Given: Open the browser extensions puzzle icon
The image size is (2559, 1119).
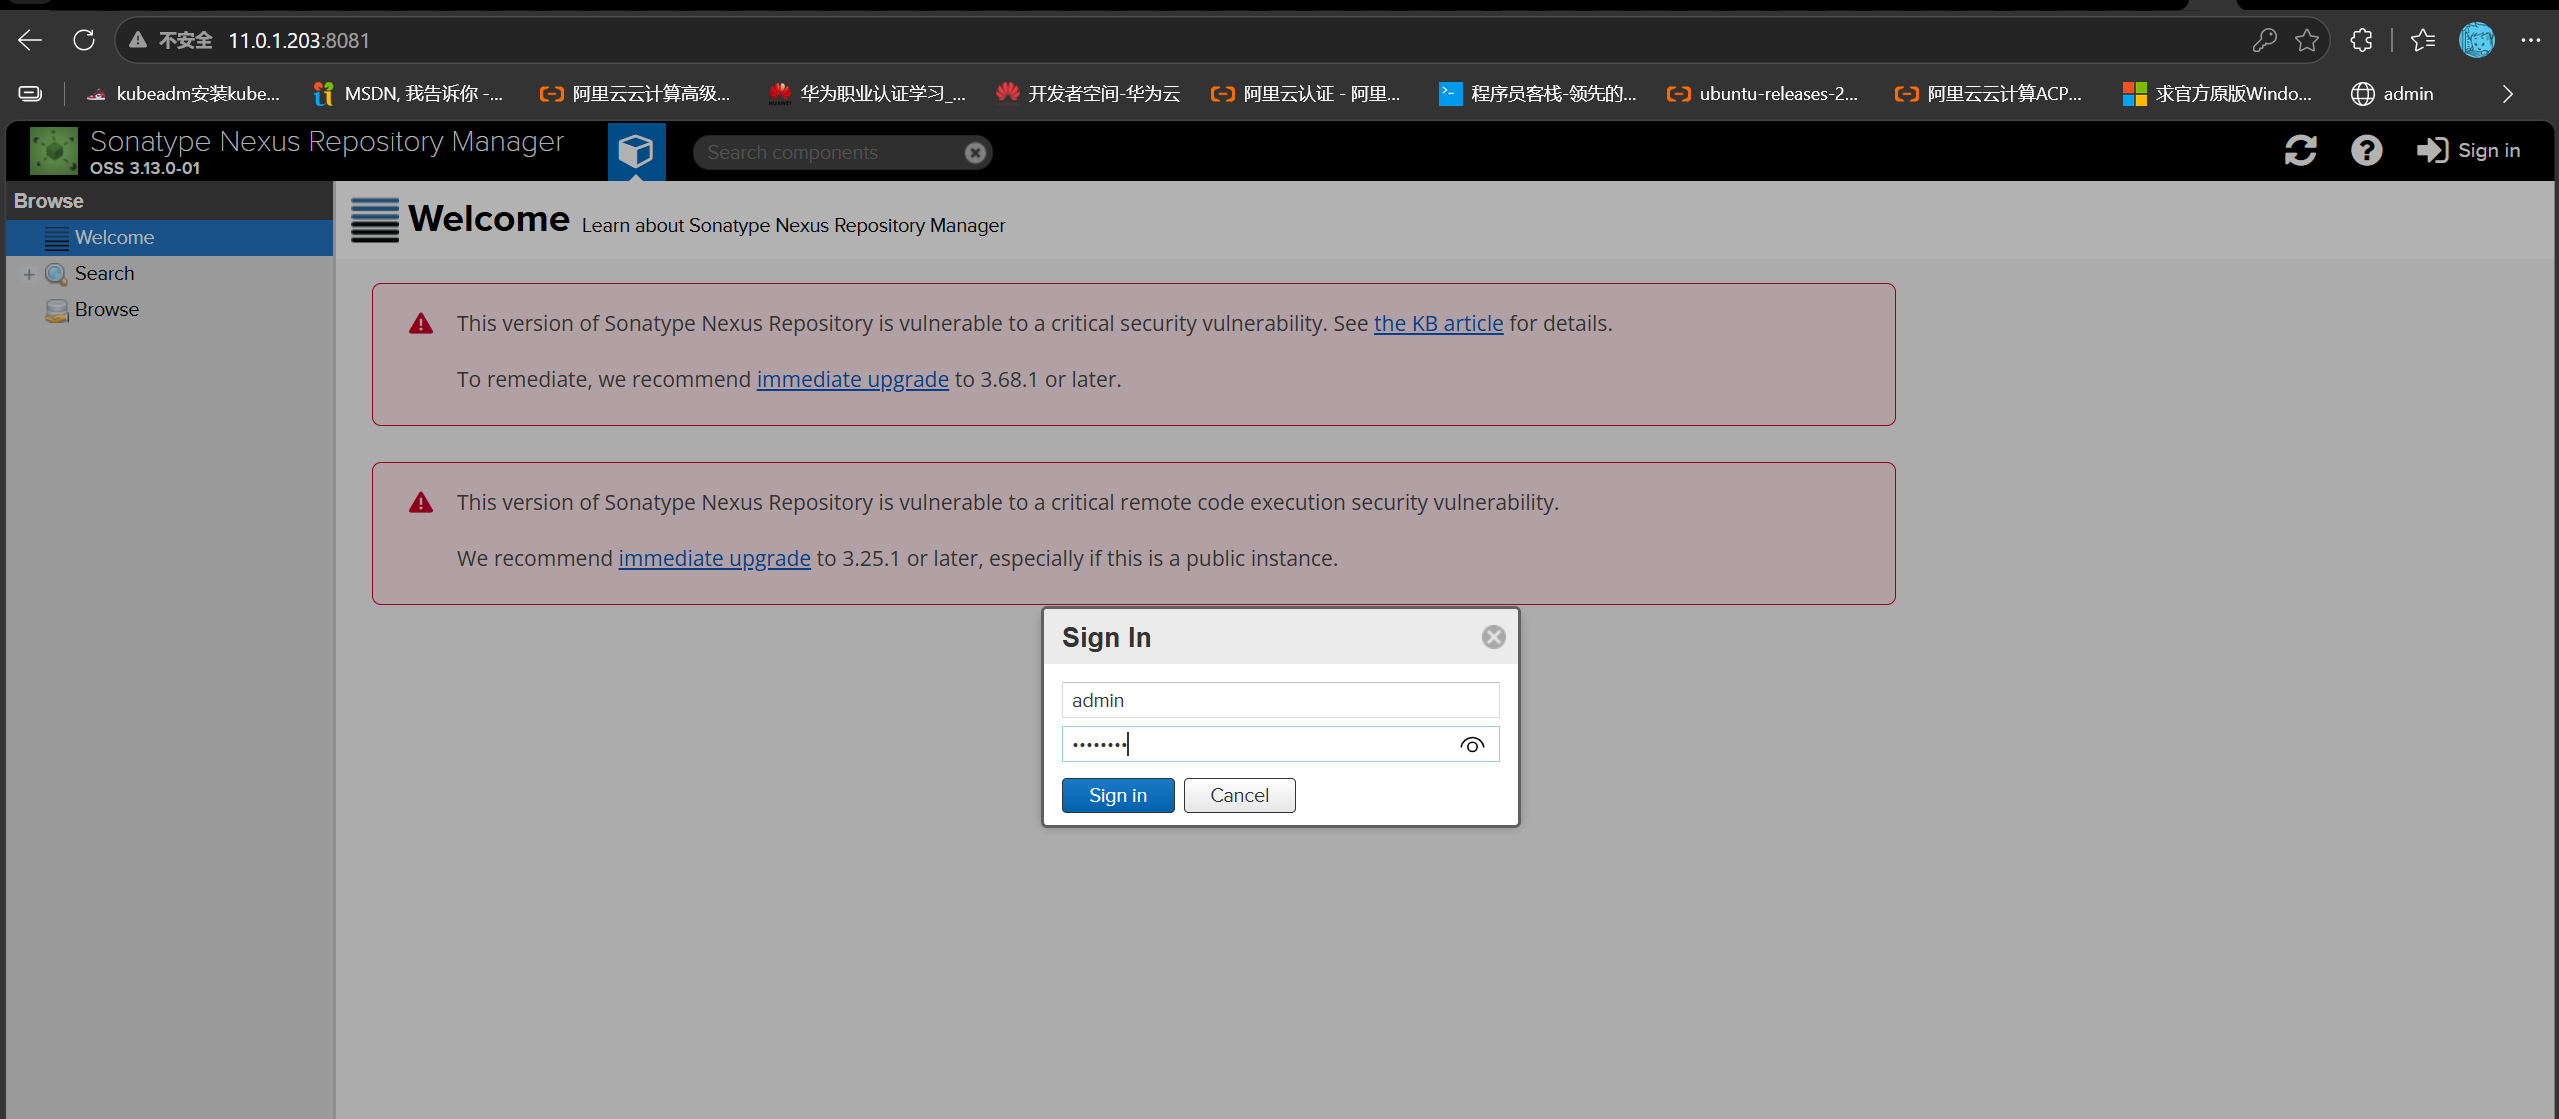Looking at the screenshot, I should 2361,40.
